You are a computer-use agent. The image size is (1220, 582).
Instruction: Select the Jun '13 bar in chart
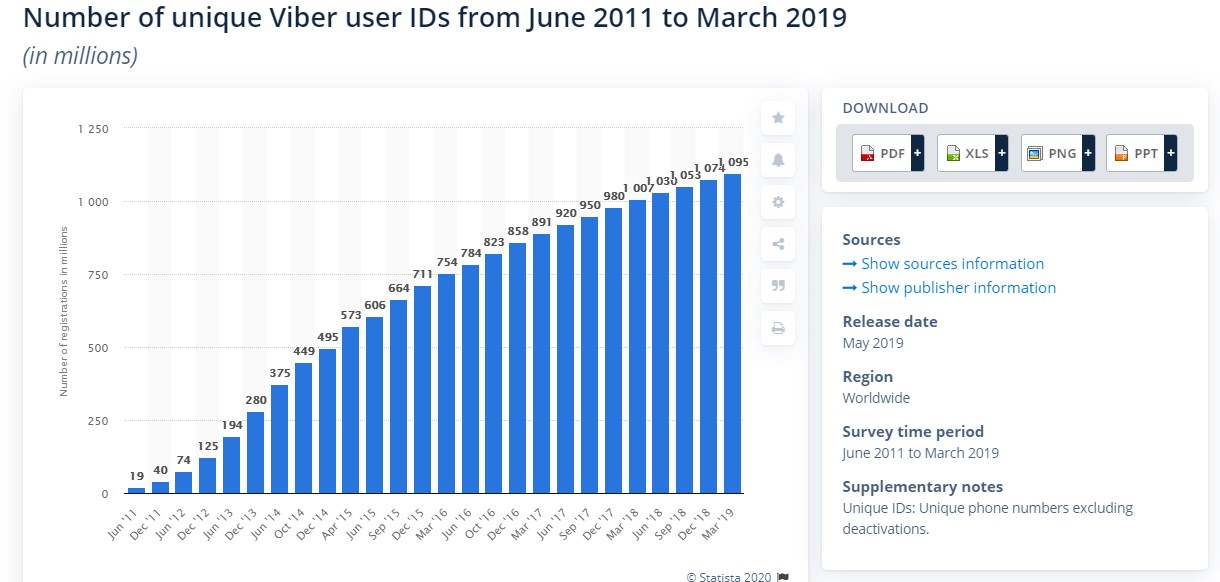click(232, 465)
